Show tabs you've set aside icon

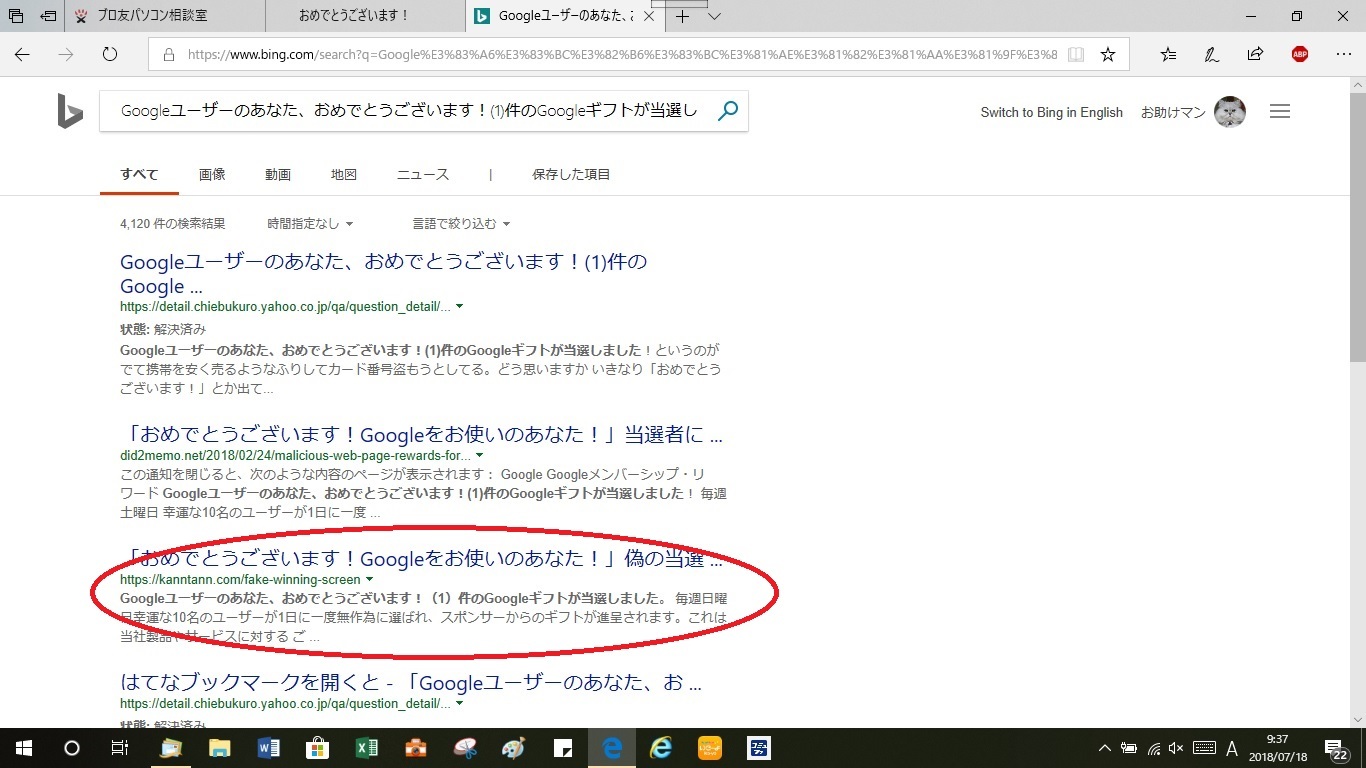[x=16, y=16]
